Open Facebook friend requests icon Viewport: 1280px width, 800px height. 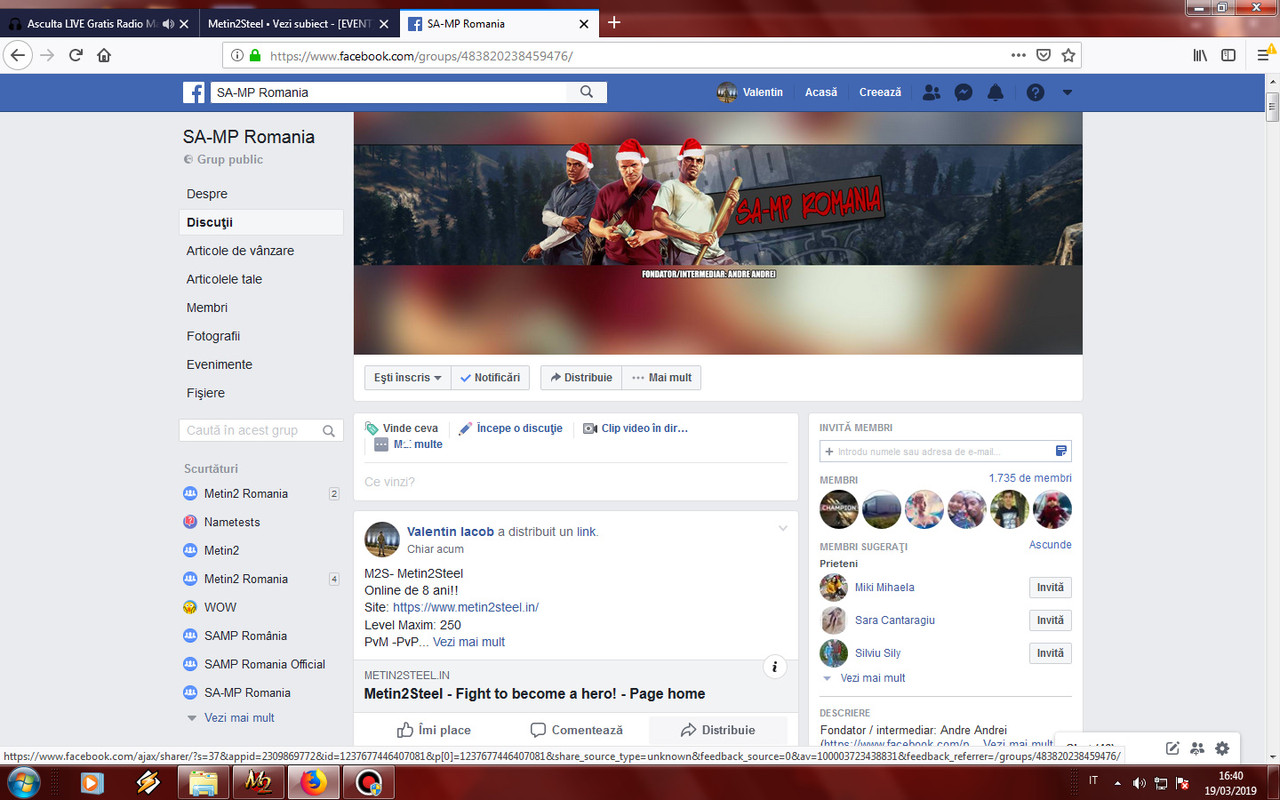931,92
